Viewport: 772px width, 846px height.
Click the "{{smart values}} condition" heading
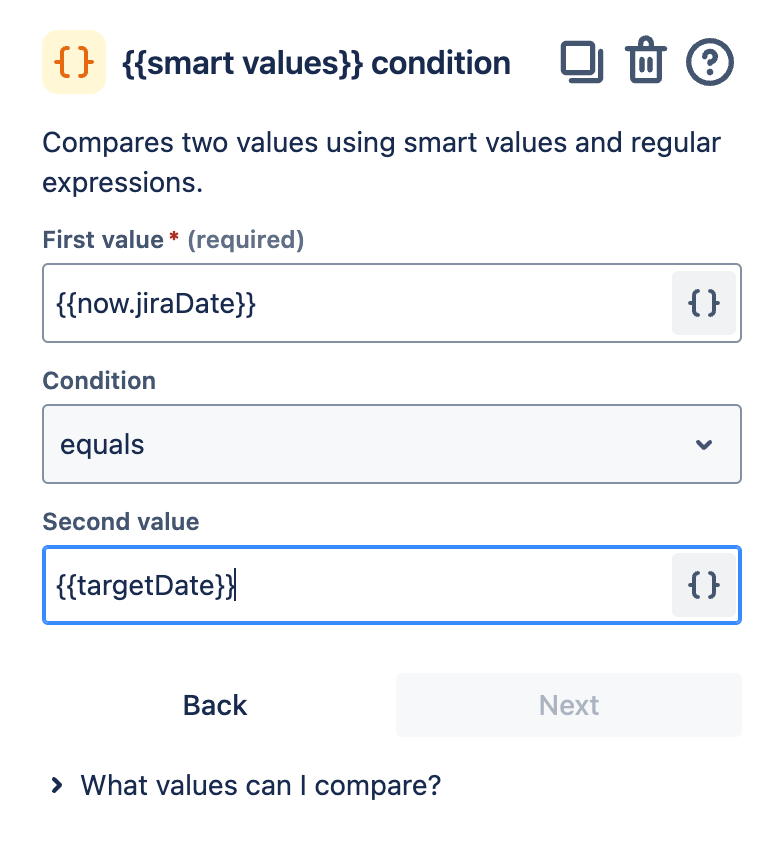[x=316, y=63]
